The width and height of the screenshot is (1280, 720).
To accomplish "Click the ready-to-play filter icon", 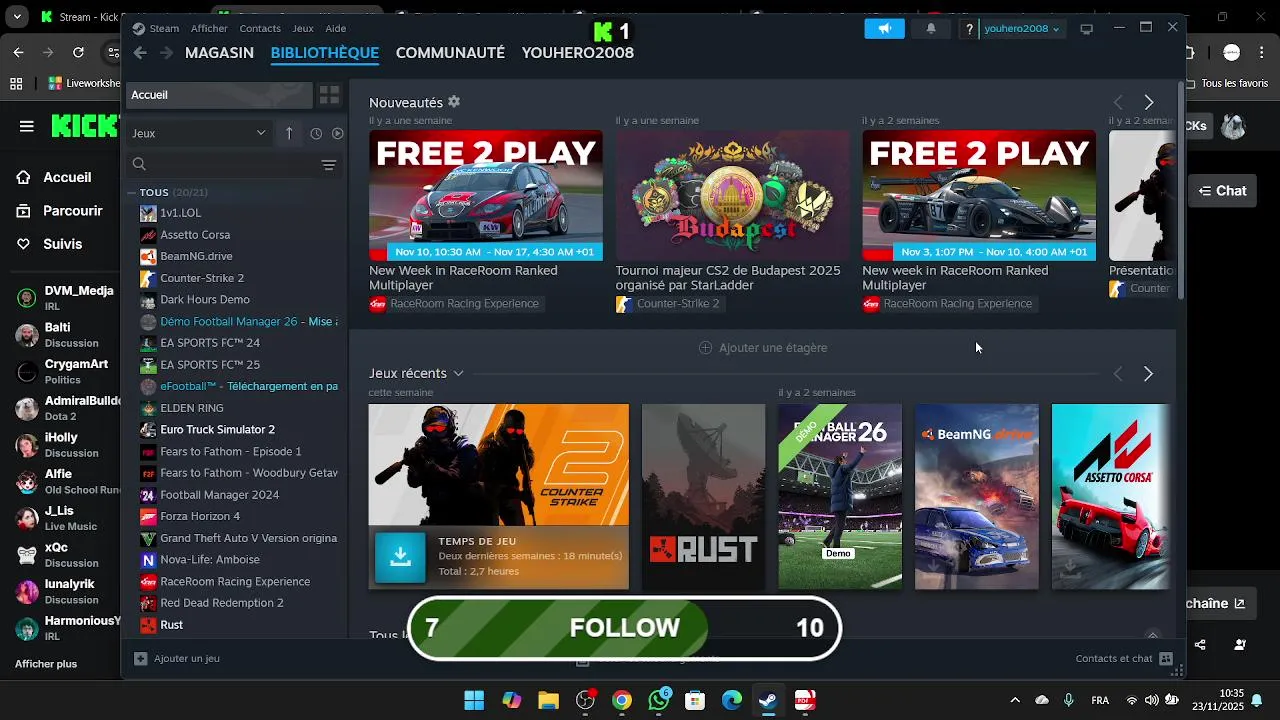I will pyautogui.click(x=338, y=133).
